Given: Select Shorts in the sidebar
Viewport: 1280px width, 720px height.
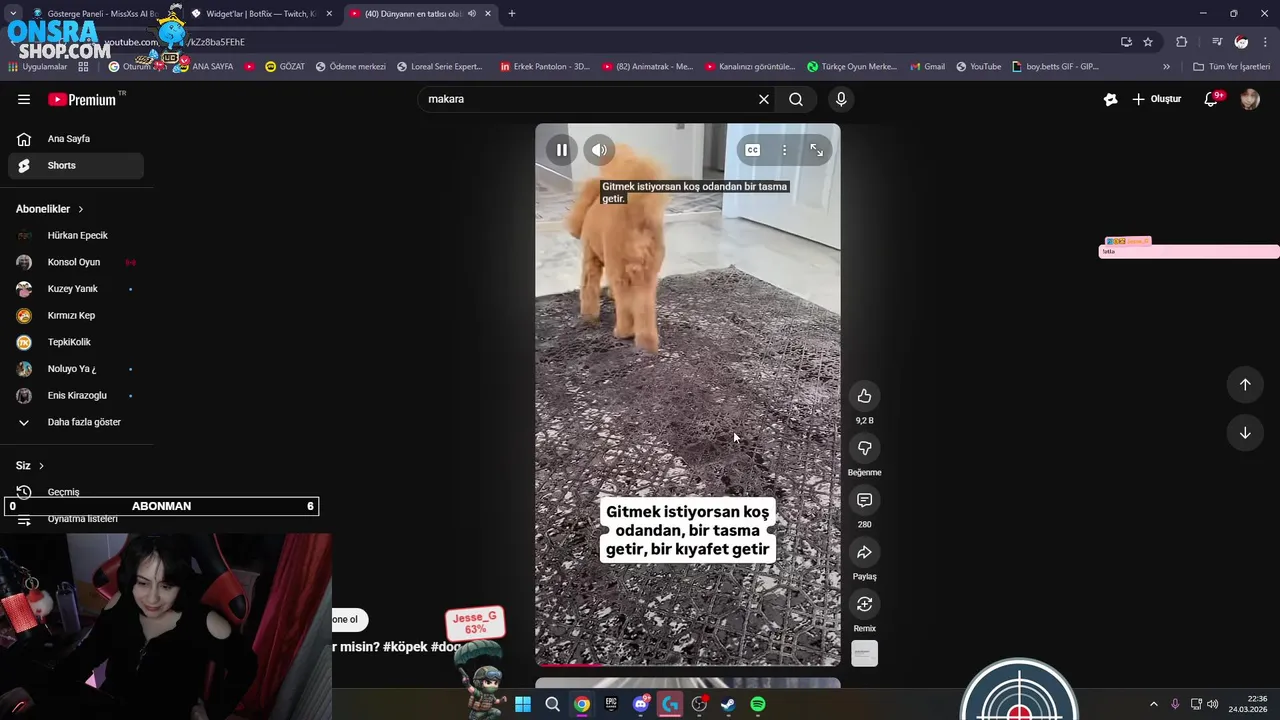Looking at the screenshot, I should click(76, 165).
